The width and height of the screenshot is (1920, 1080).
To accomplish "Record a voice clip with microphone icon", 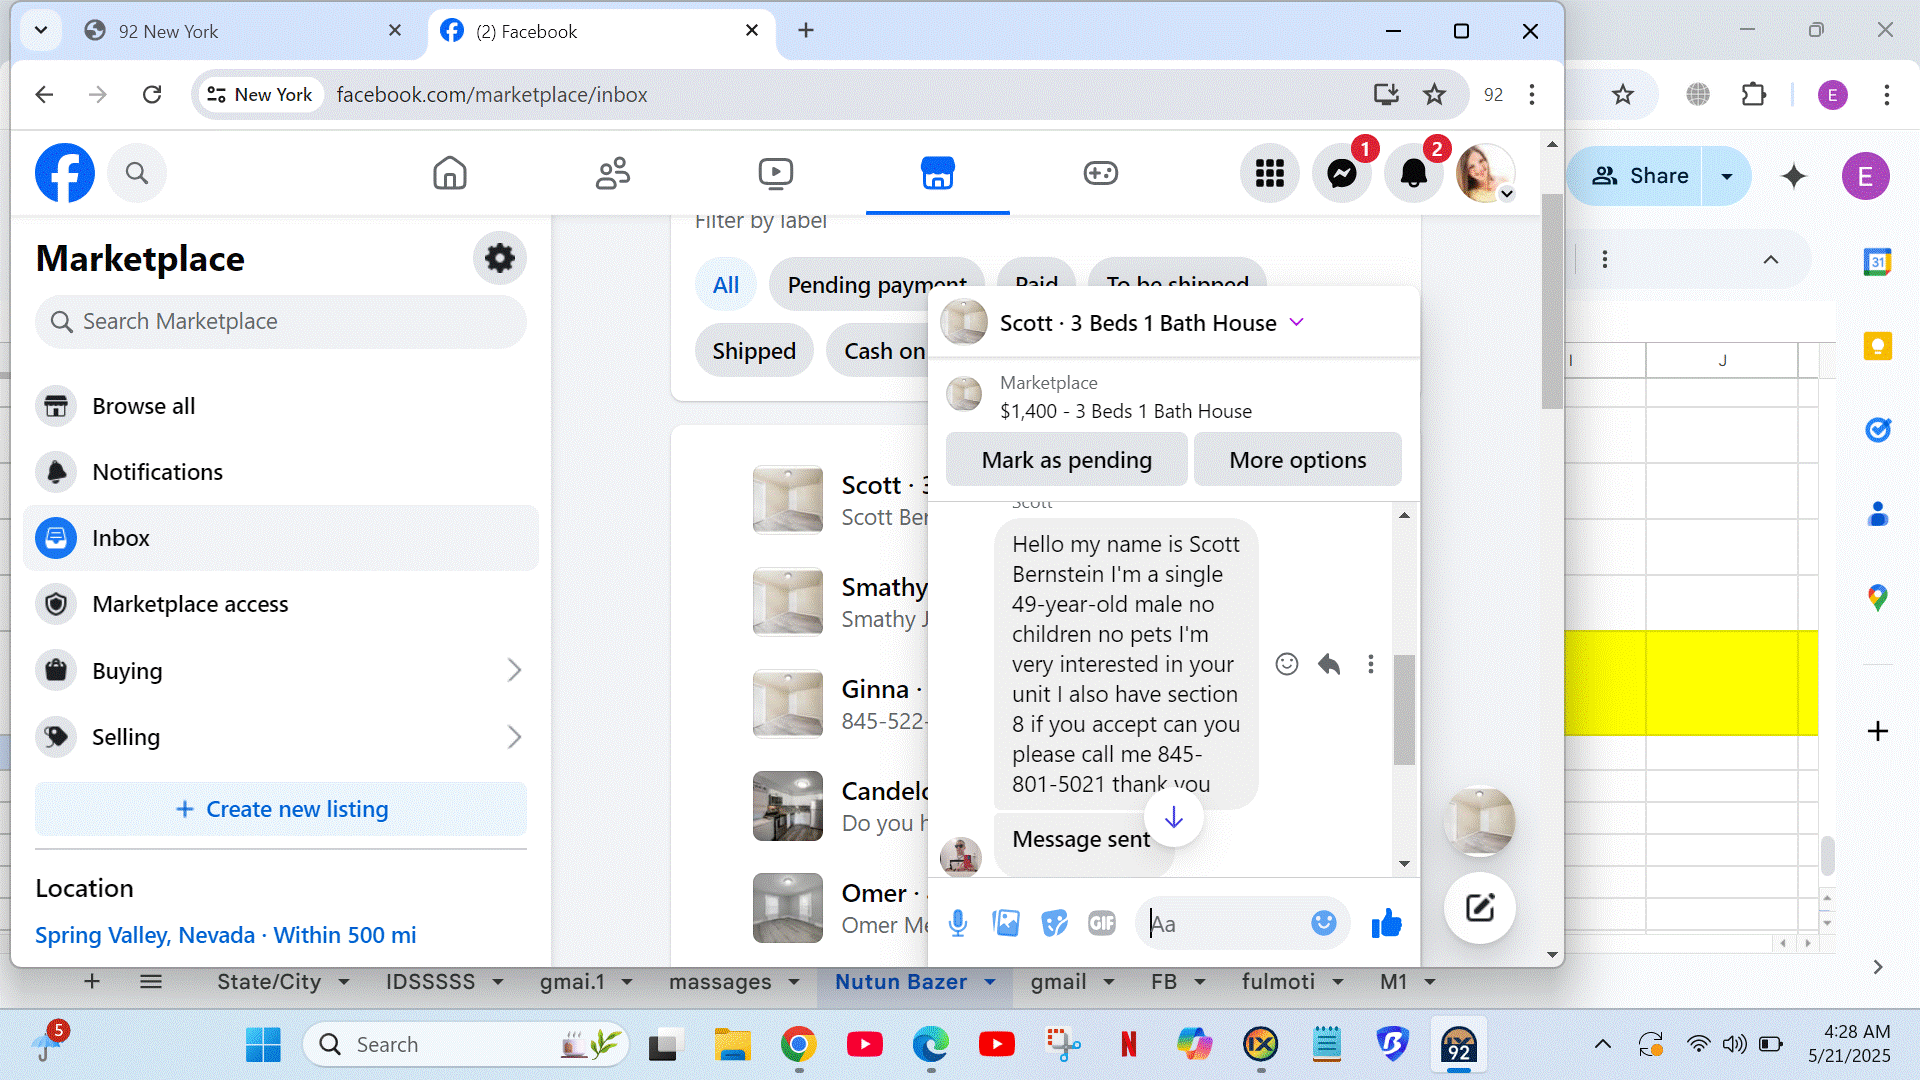I will tap(957, 923).
